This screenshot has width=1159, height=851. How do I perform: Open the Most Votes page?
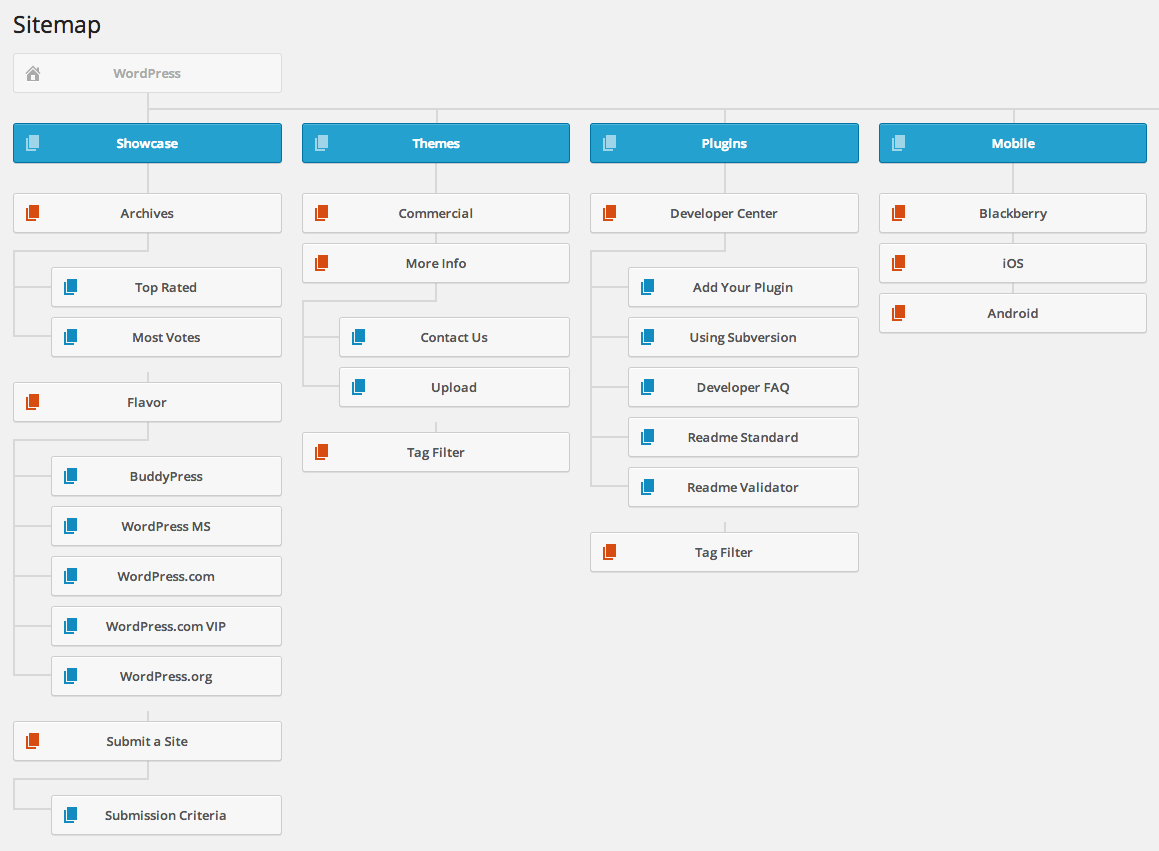click(x=166, y=337)
